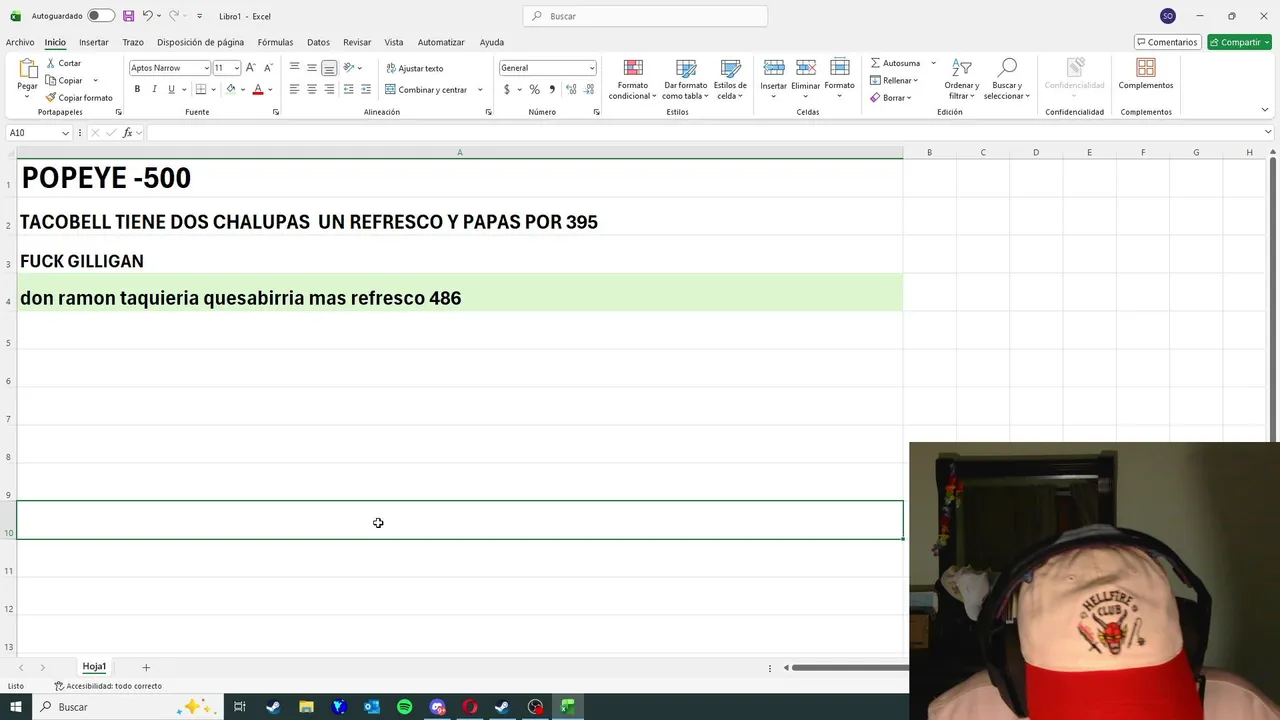Open the Rellenar dropdown

click(x=894, y=80)
